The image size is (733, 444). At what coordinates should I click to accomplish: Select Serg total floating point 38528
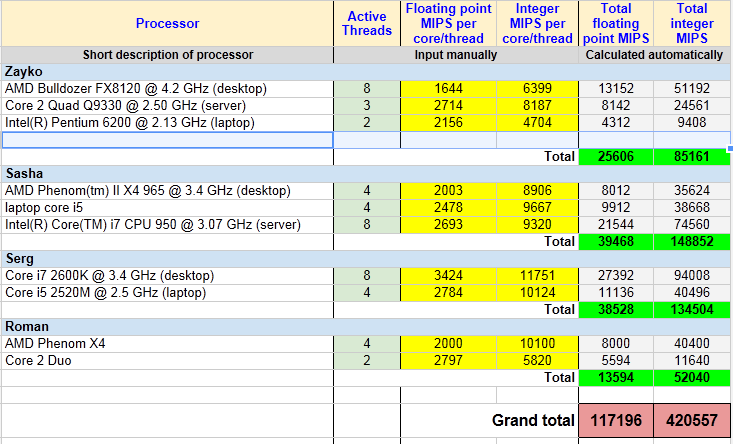(x=616, y=310)
